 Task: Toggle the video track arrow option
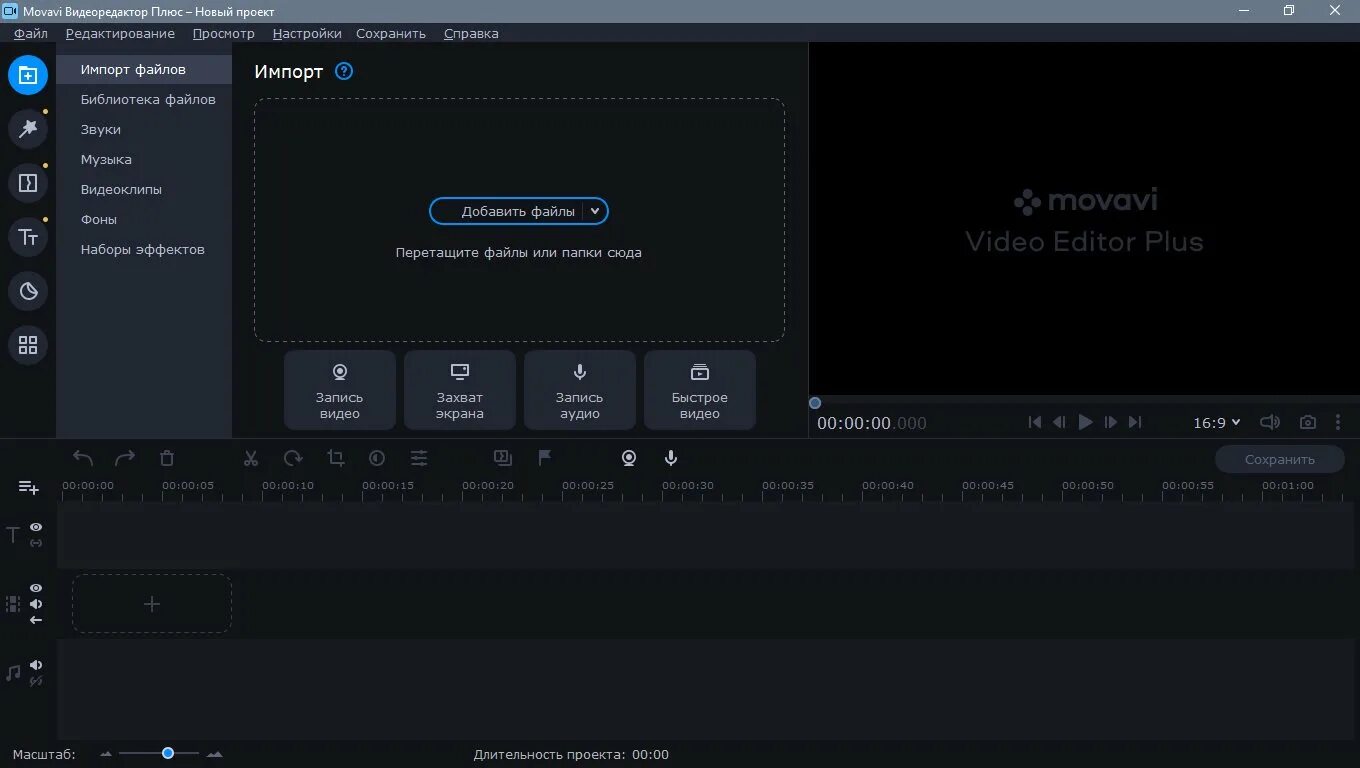click(36, 620)
